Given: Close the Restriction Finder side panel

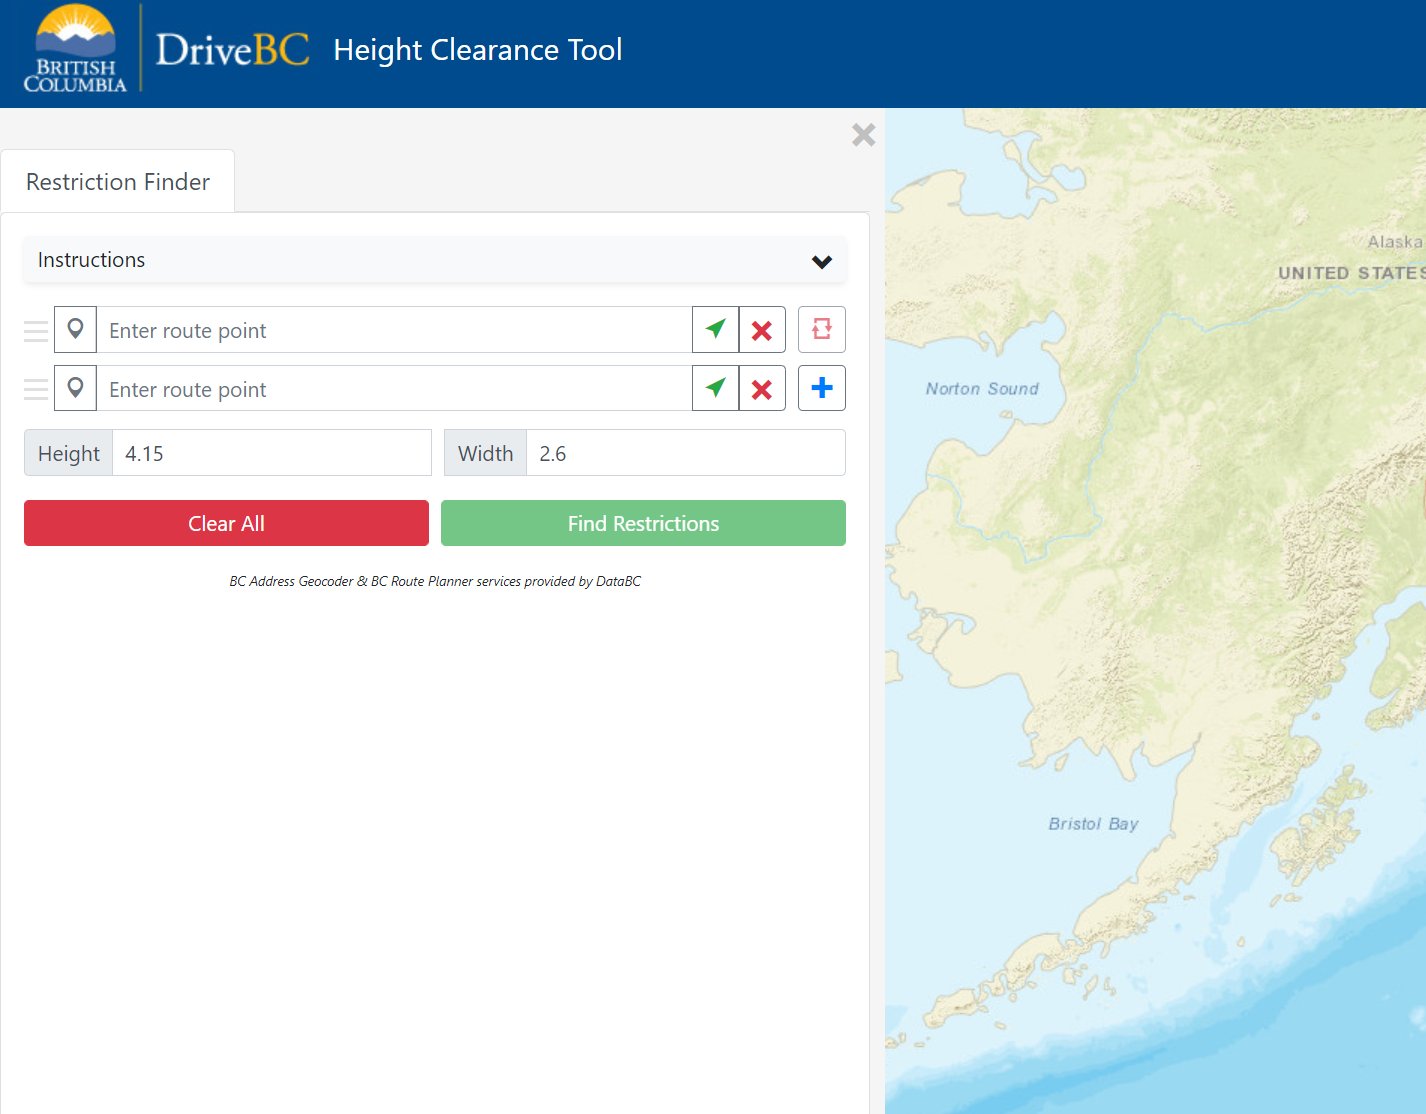Looking at the screenshot, I should click(864, 135).
